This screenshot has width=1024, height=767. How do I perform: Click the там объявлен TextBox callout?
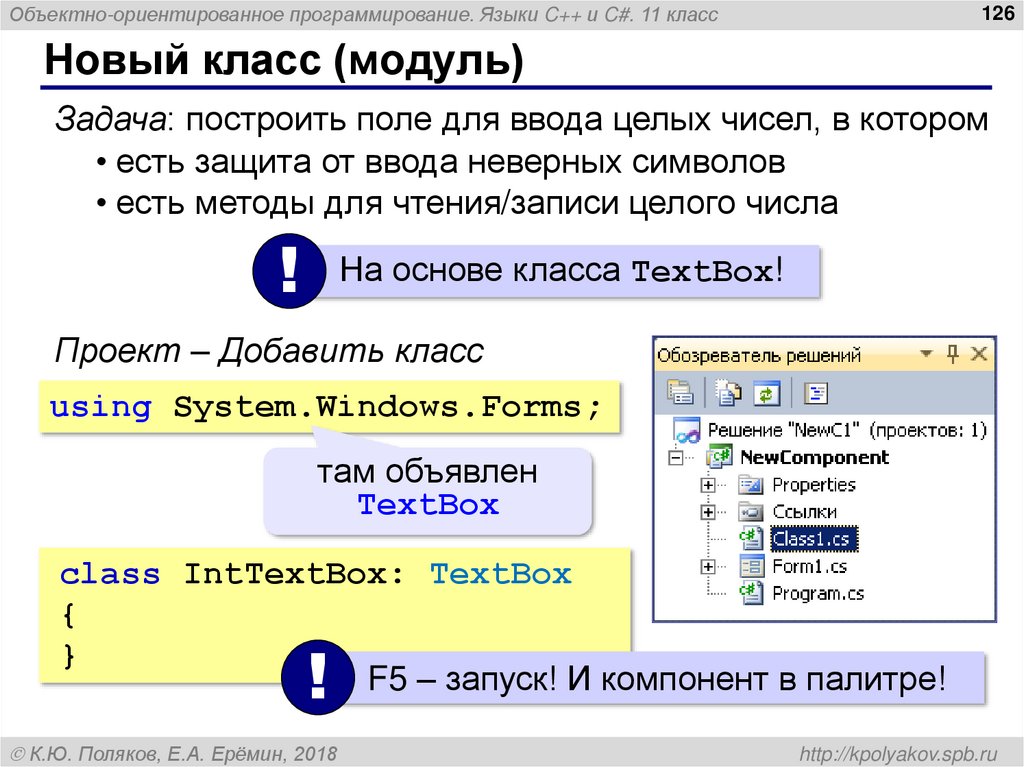point(428,490)
